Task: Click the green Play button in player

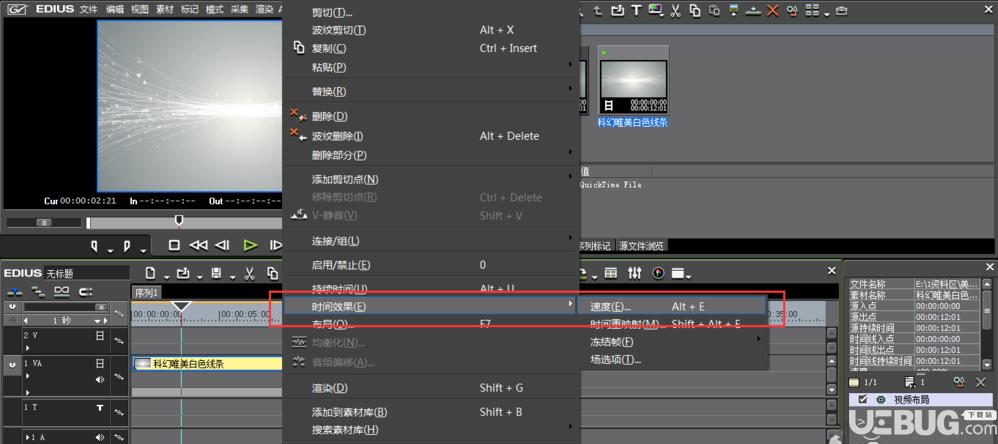Action: 250,245
